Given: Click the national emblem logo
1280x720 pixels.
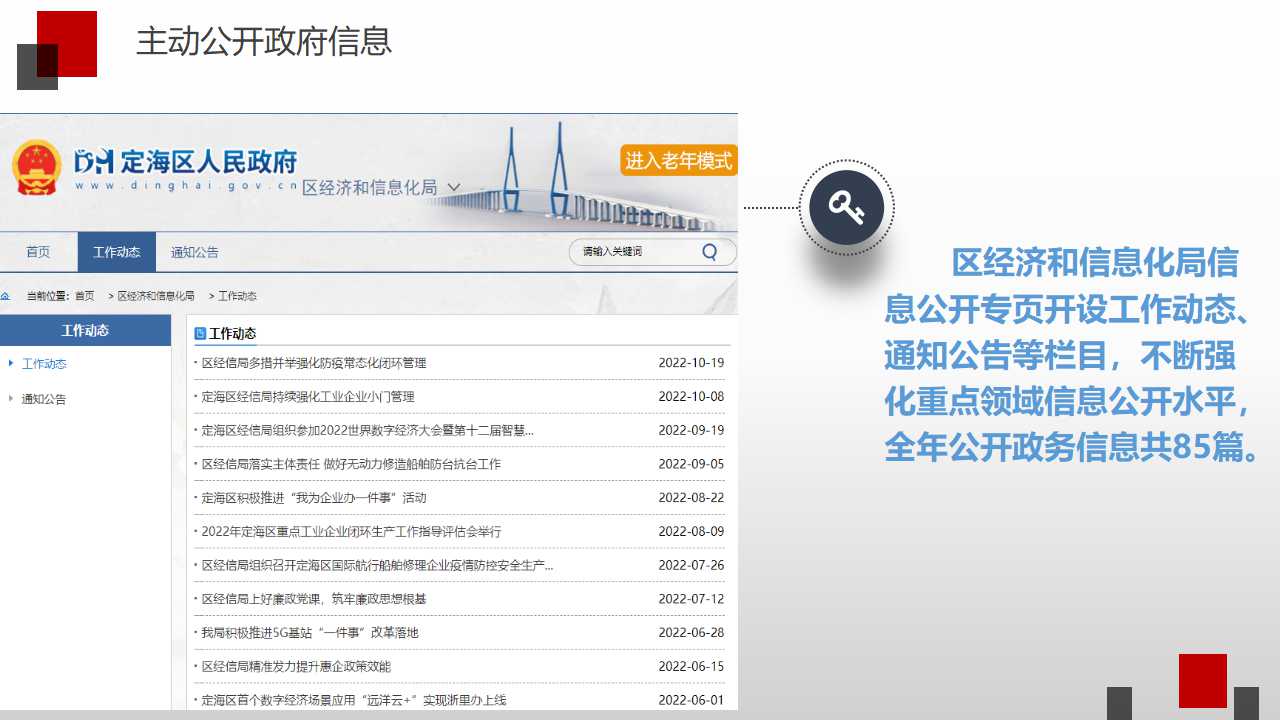Looking at the screenshot, I should point(37,167).
